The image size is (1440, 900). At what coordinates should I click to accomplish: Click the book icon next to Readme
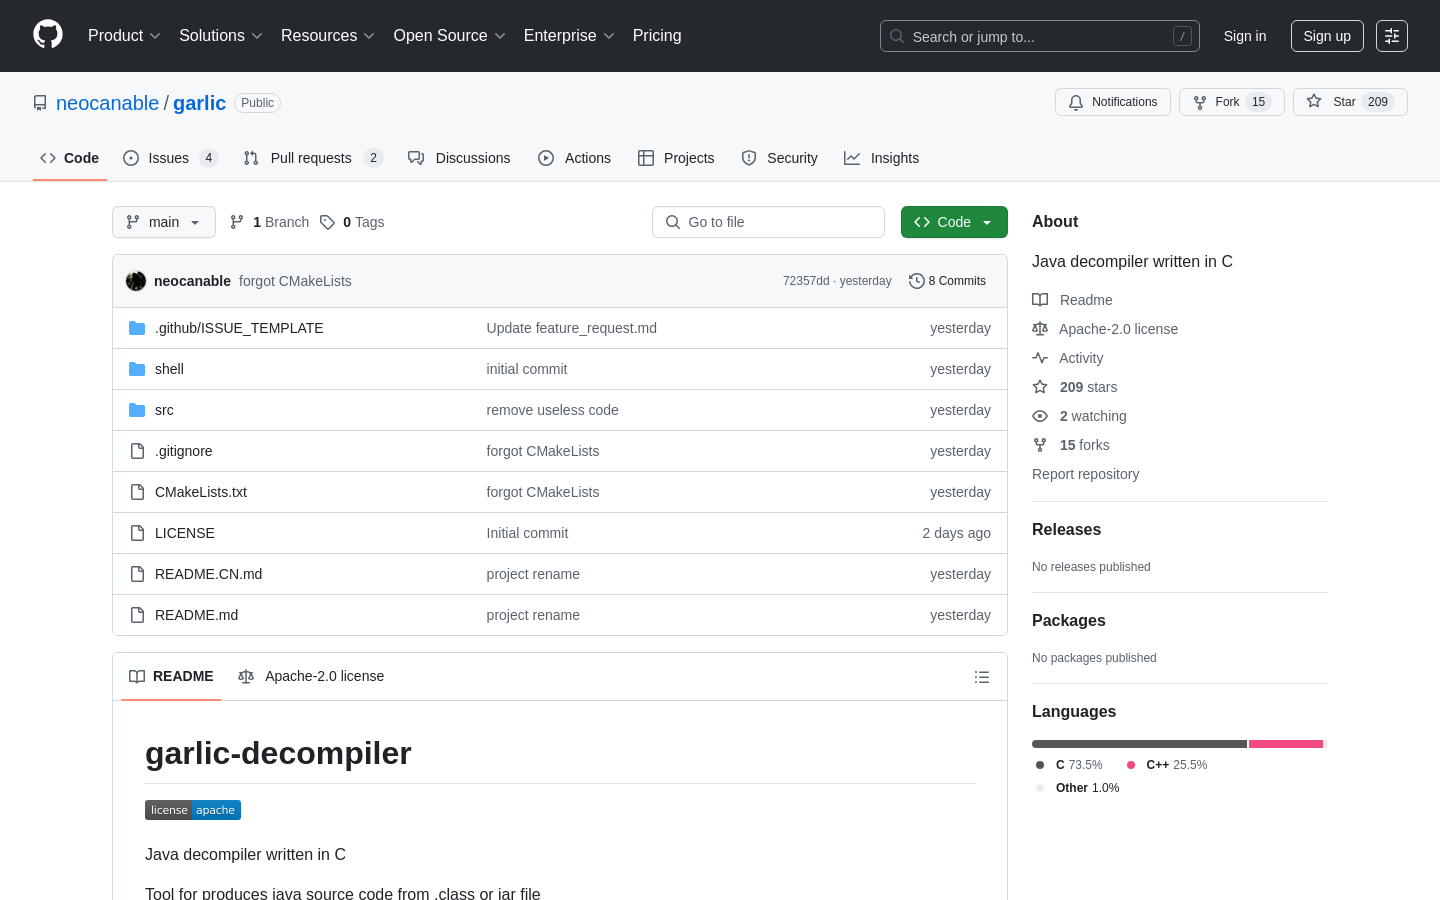[x=1040, y=300]
